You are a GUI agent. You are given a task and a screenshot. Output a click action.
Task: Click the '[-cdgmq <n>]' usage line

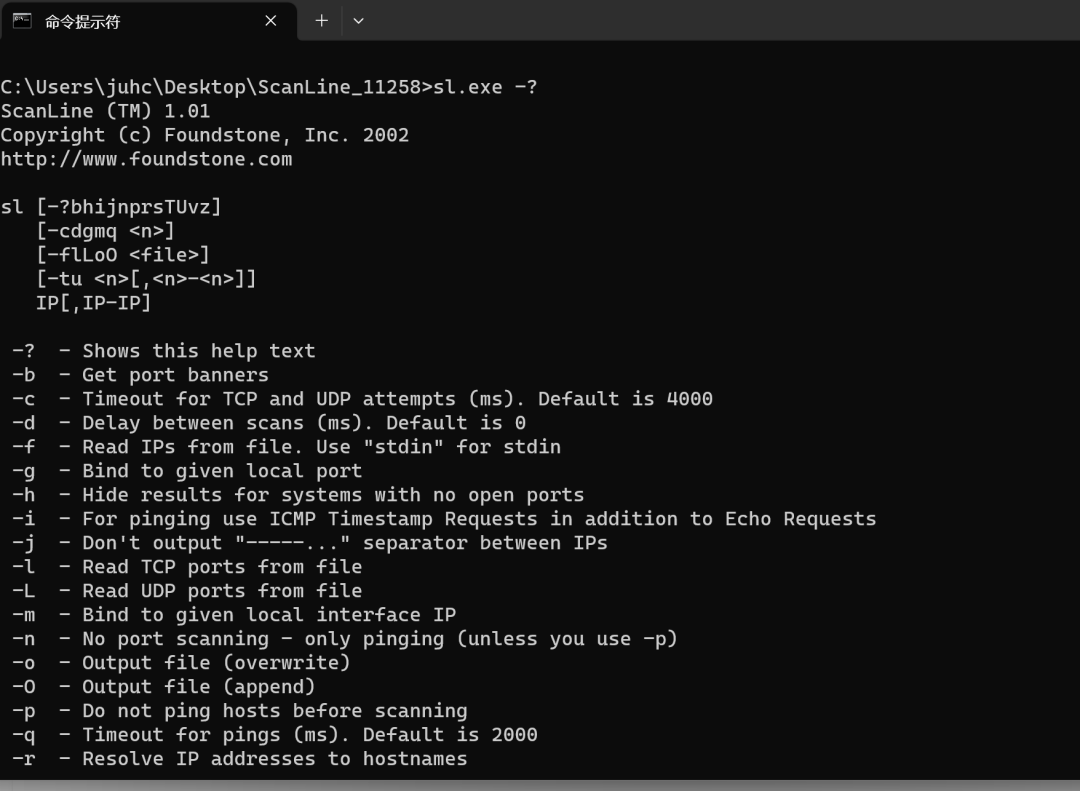pos(105,231)
